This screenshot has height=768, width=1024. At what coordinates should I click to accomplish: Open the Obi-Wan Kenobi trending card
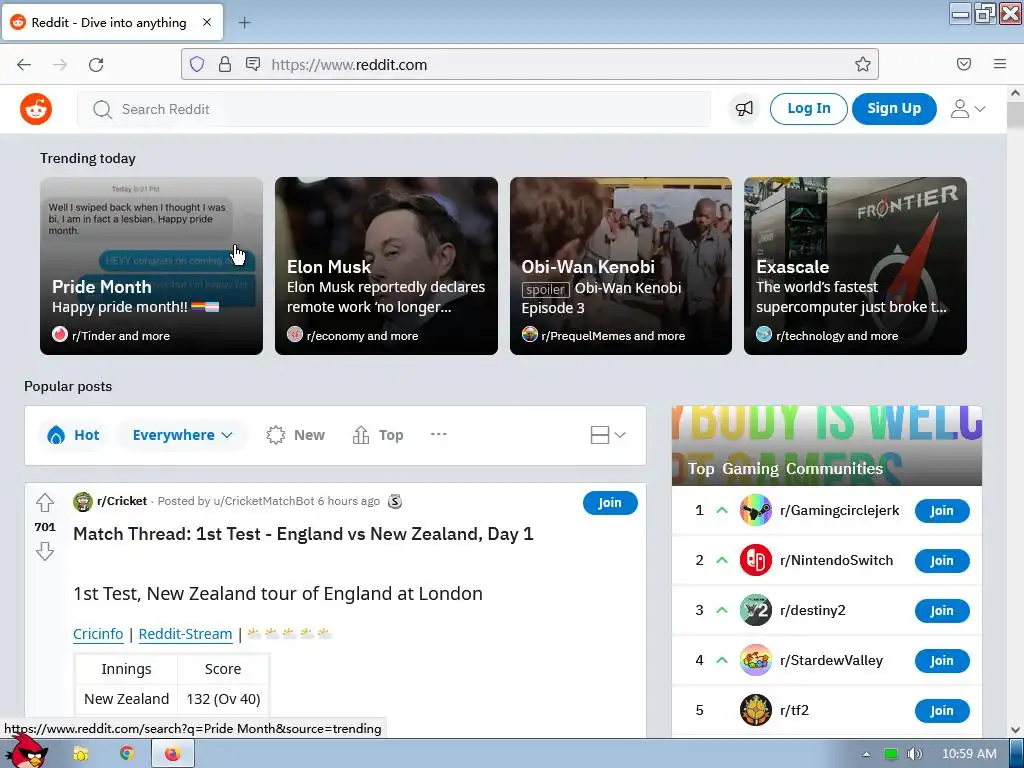pos(620,266)
